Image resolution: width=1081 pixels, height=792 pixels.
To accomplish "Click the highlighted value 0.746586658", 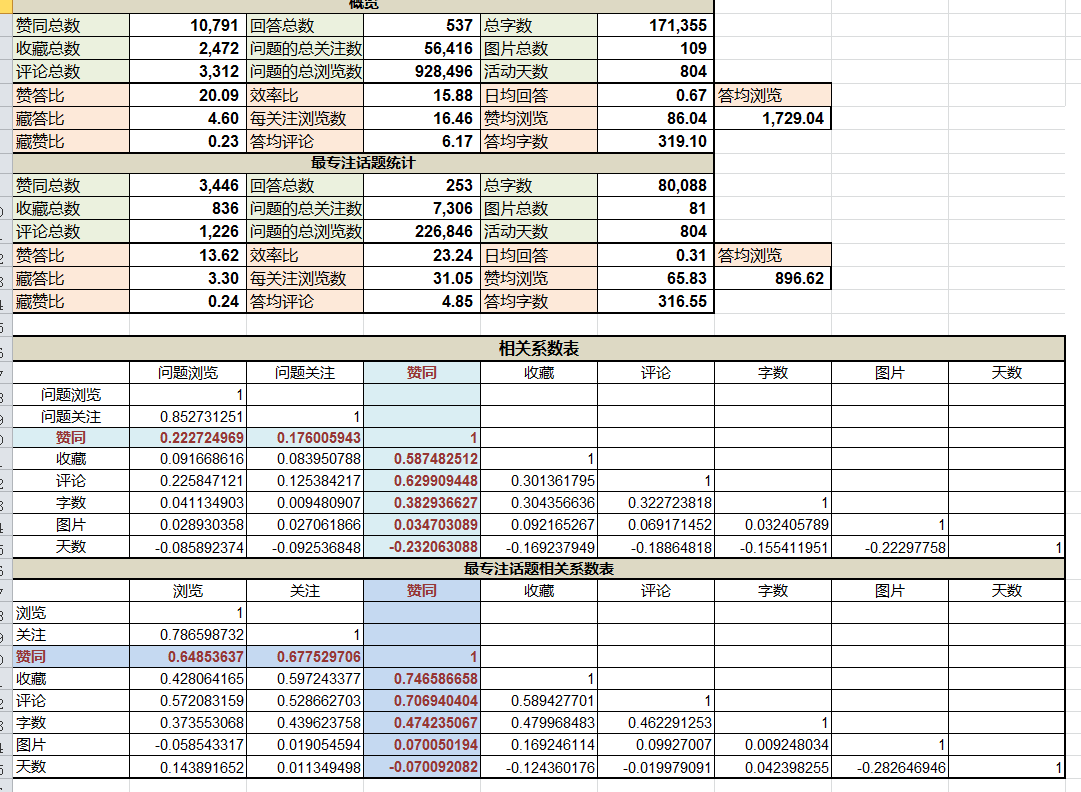I will (421, 679).
